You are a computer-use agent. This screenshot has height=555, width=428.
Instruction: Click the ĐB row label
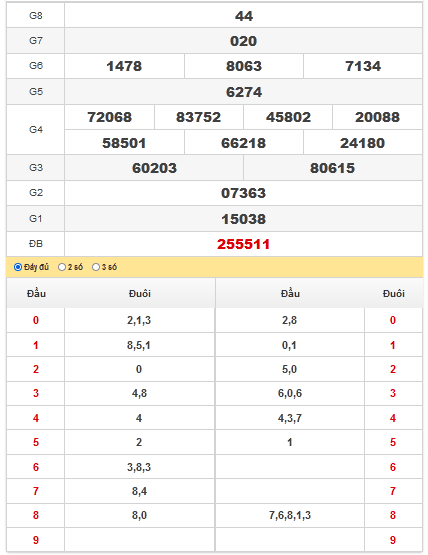pos(36,244)
